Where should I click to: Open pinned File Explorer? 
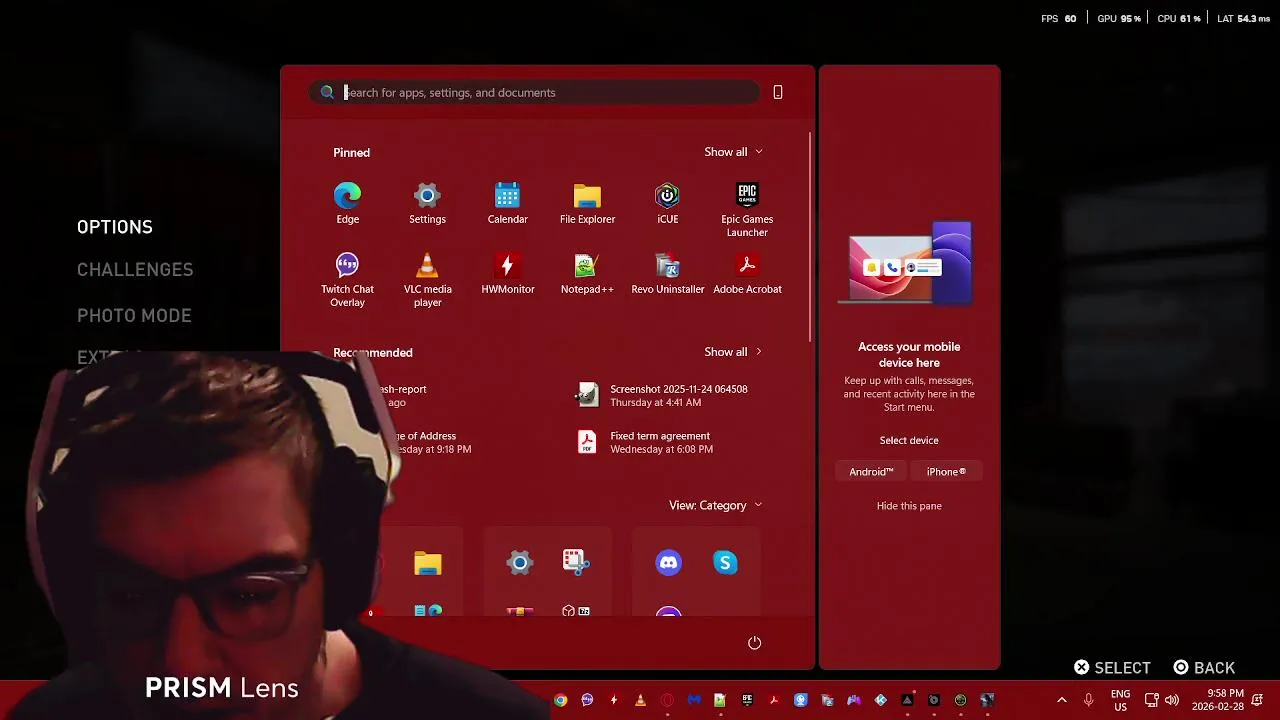(587, 203)
